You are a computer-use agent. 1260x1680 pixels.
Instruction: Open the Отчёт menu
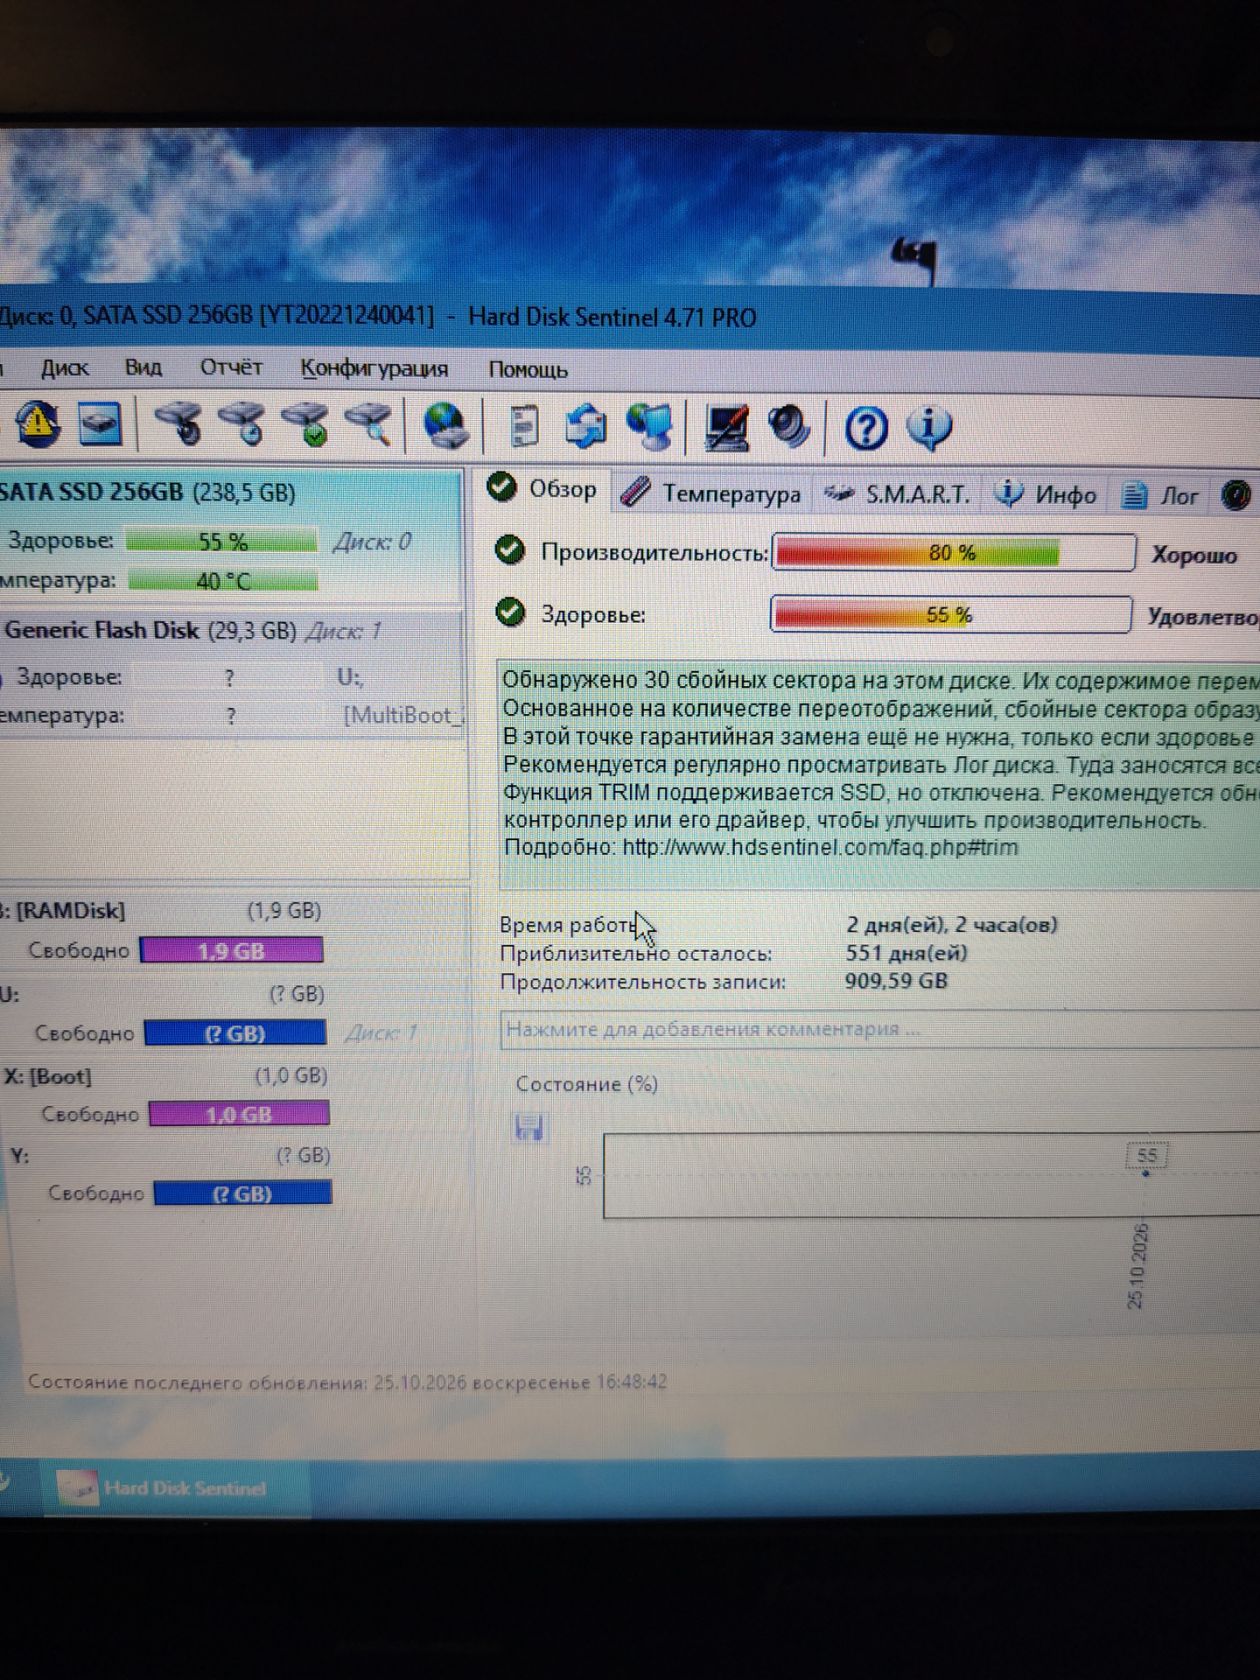(x=231, y=368)
